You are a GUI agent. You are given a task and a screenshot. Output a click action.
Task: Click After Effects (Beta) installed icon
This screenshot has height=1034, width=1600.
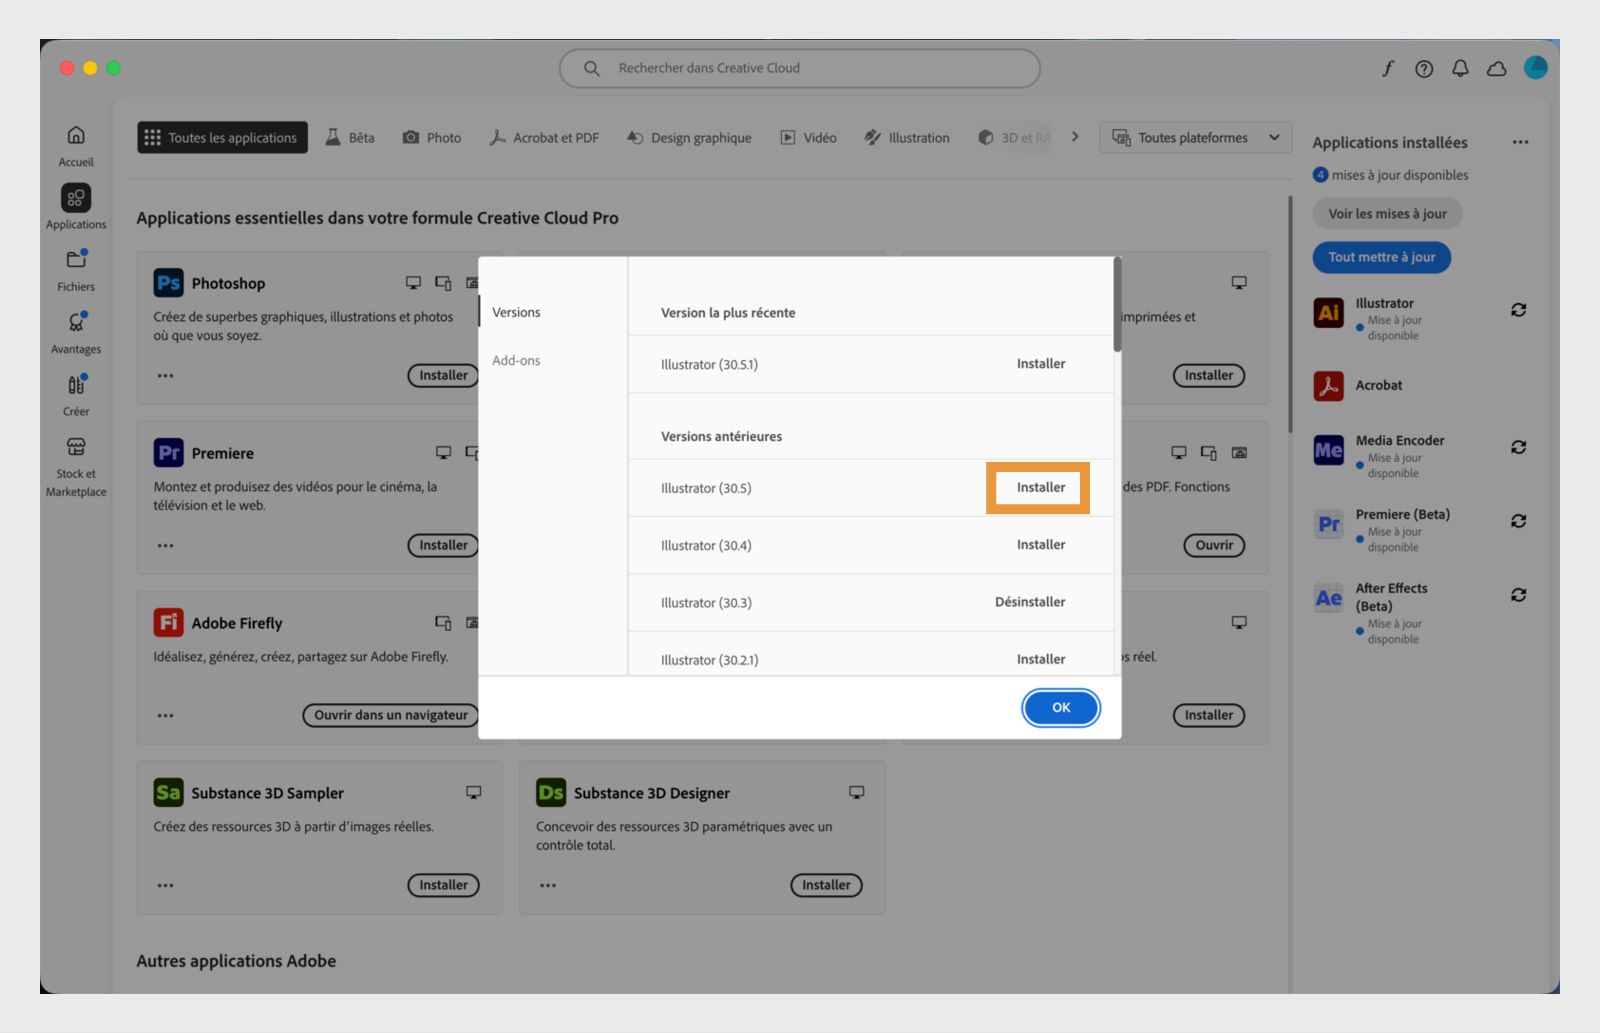tap(1329, 598)
